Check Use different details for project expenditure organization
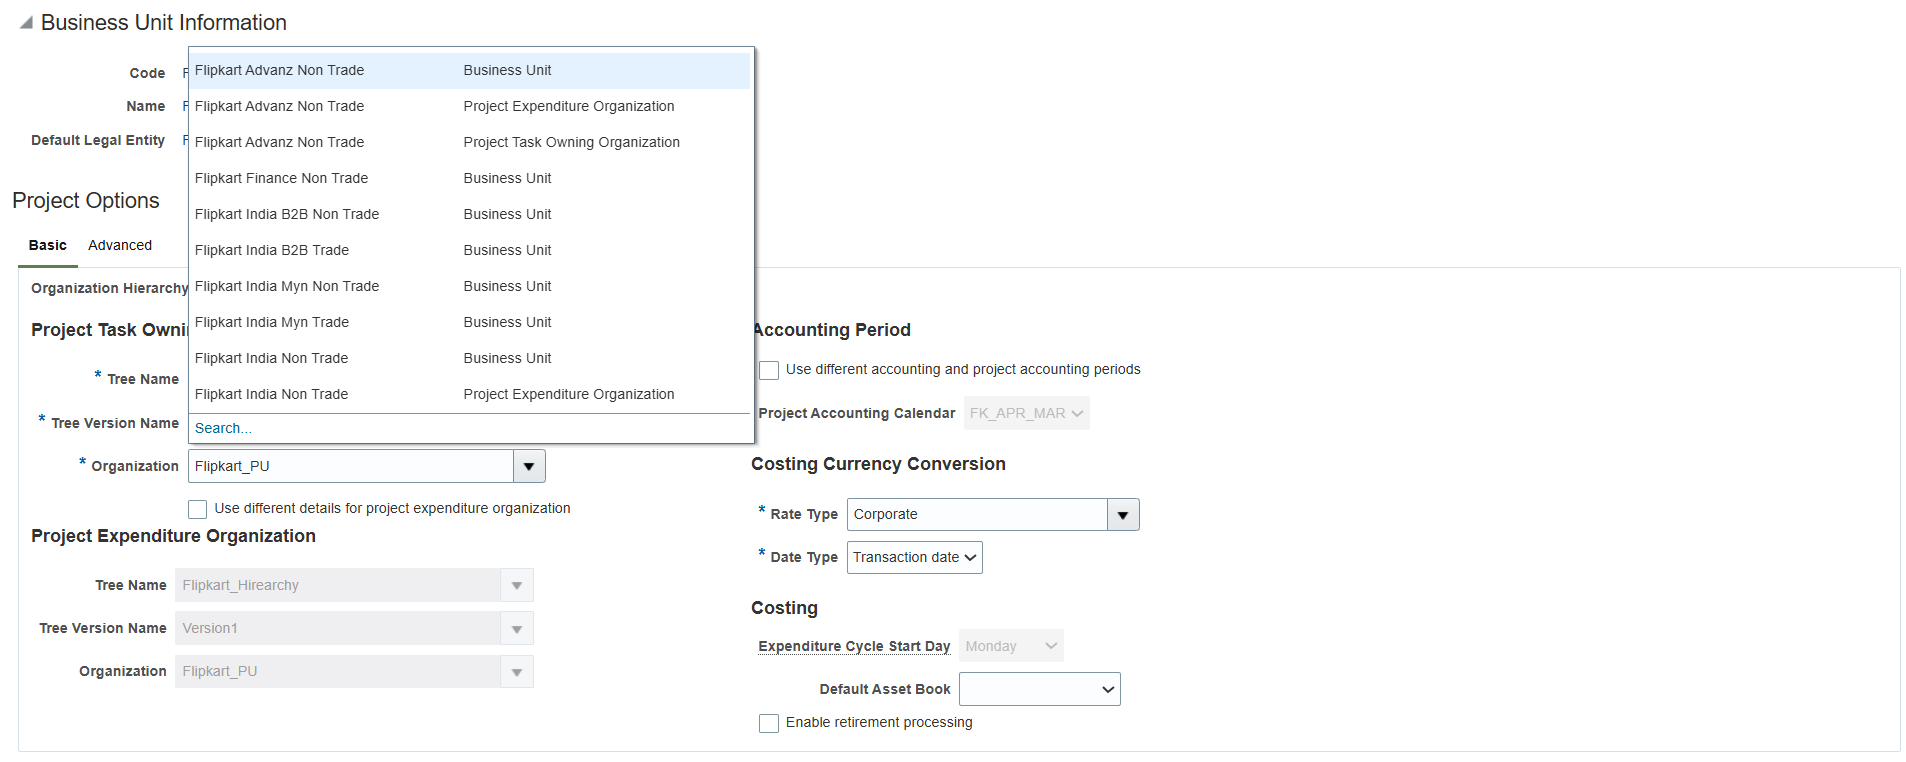 [x=198, y=509]
